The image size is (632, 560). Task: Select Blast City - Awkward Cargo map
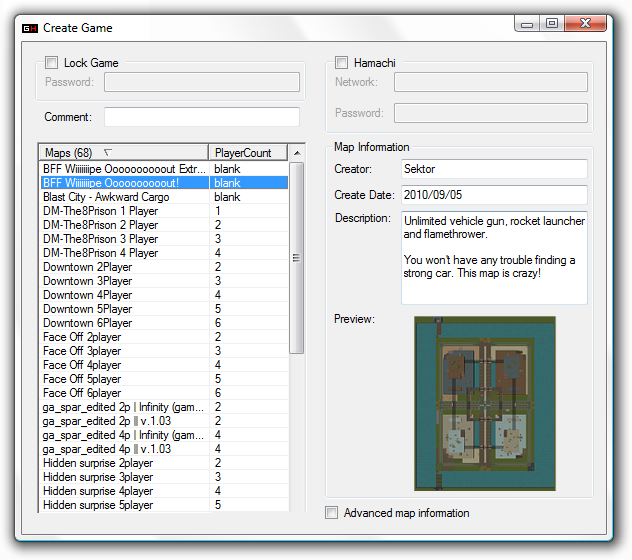click(106, 197)
